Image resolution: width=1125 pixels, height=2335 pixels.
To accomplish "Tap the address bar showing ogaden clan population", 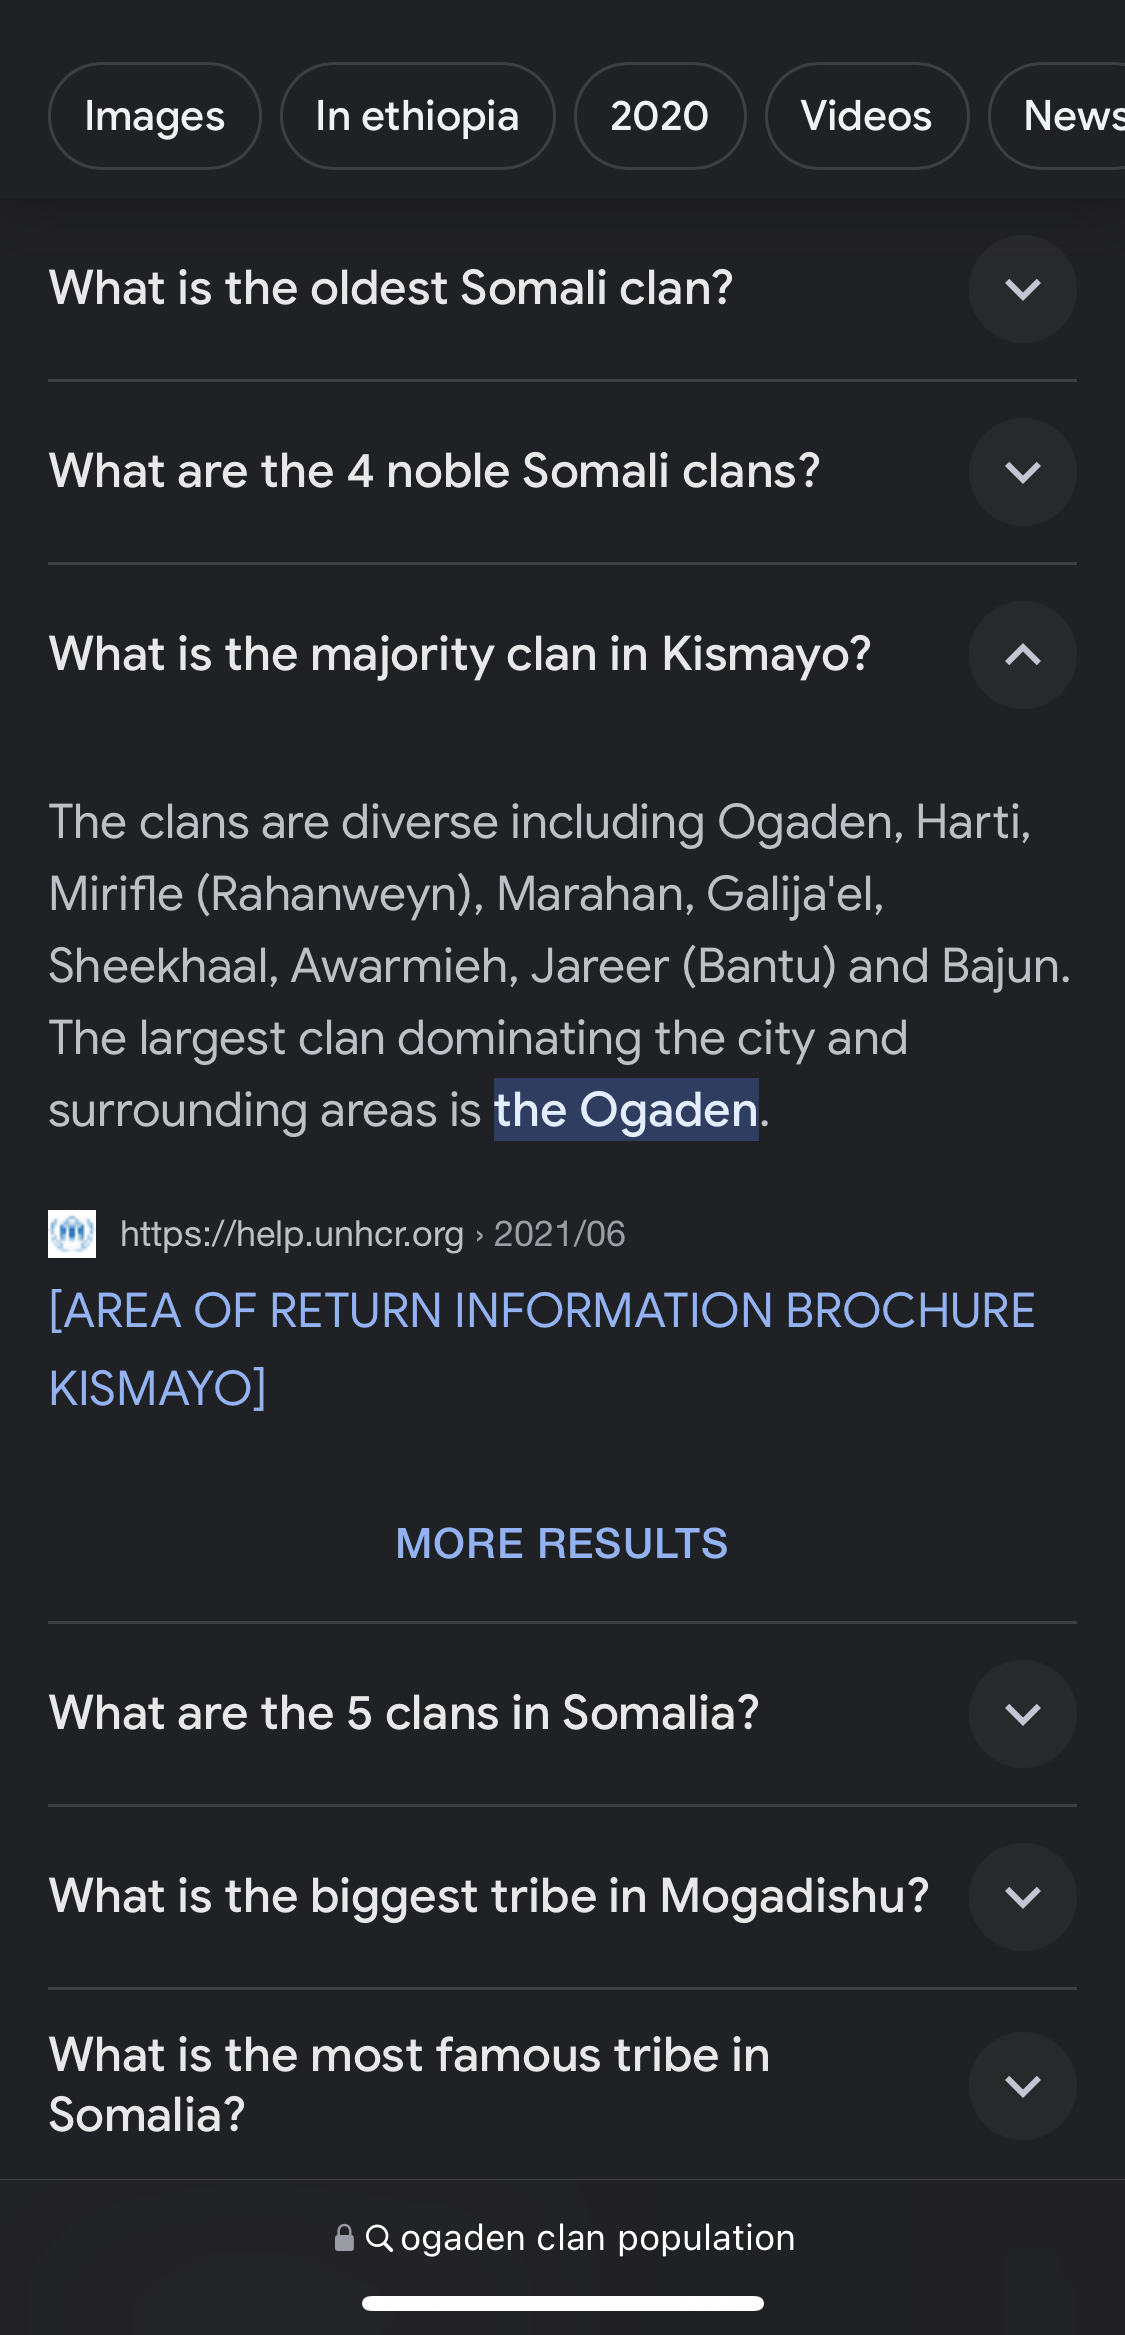I will tap(563, 2238).
